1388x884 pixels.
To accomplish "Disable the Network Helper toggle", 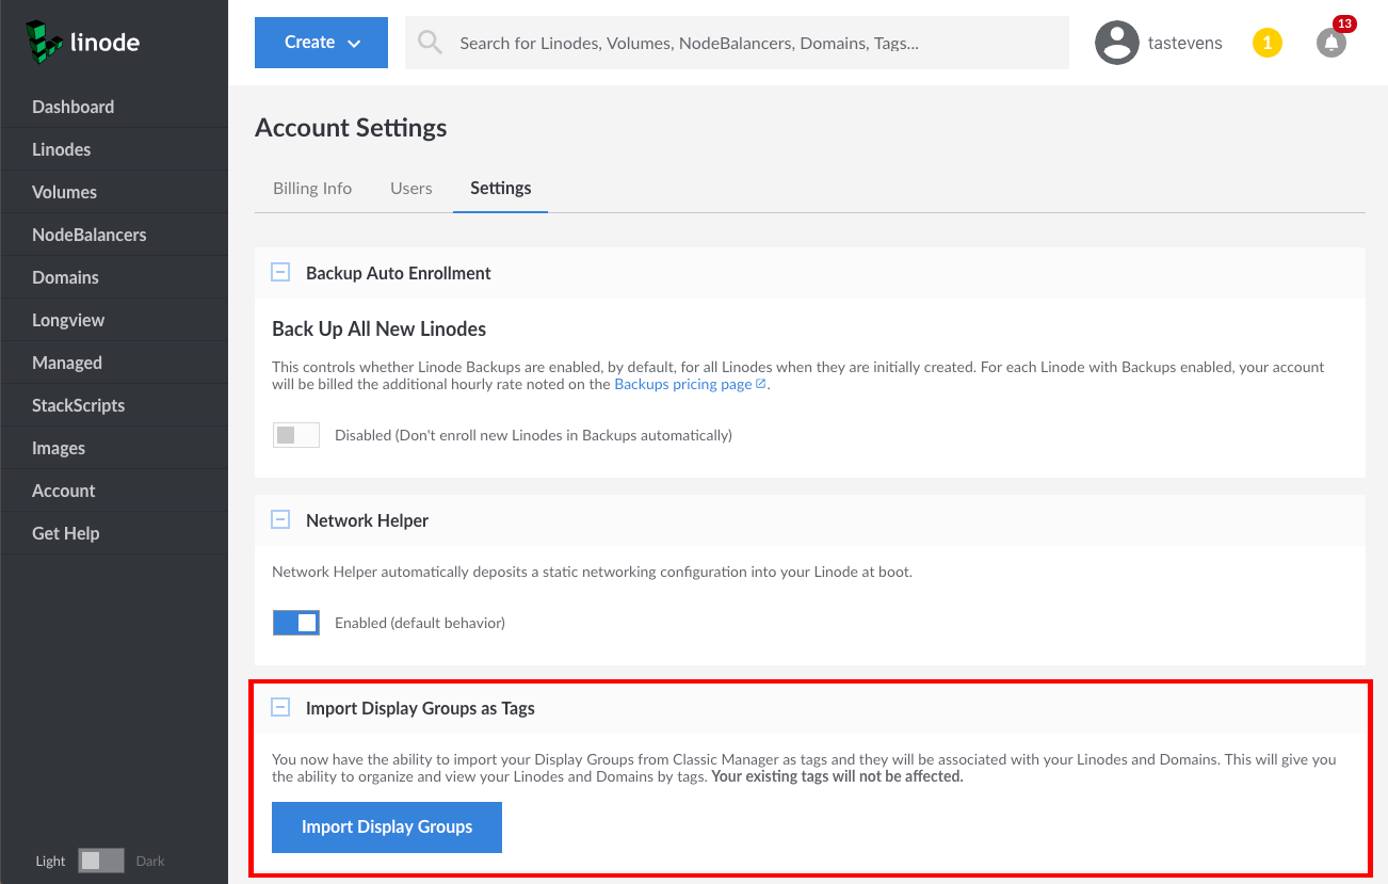I will click(296, 622).
